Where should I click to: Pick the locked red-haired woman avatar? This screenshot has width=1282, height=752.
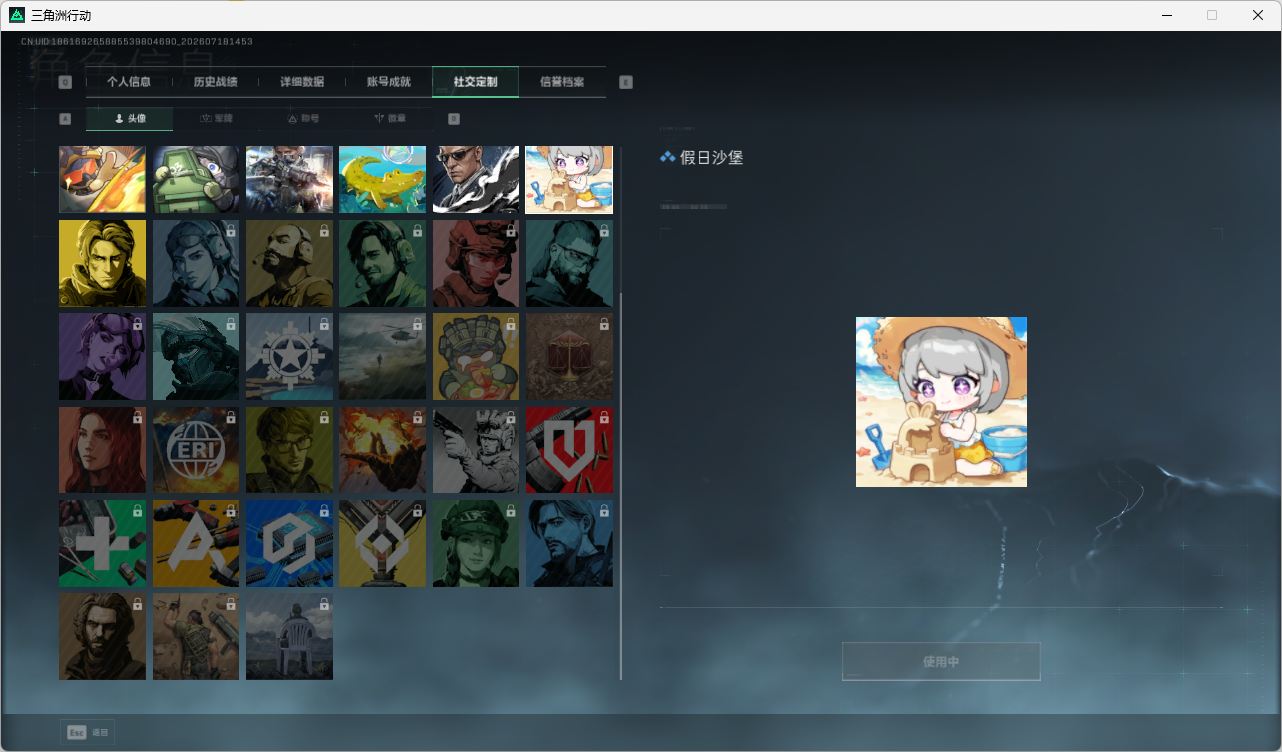(x=102, y=450)
